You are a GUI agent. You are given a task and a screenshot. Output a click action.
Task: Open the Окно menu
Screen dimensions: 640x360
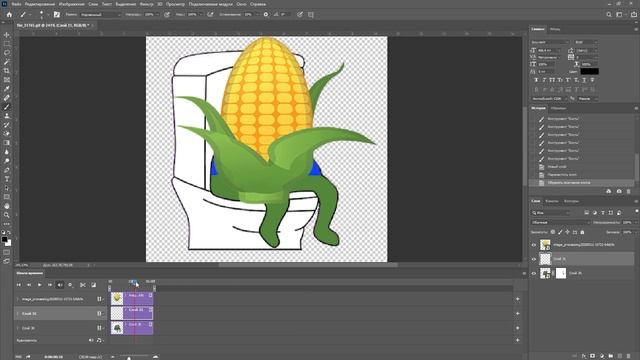pos(241,4)
